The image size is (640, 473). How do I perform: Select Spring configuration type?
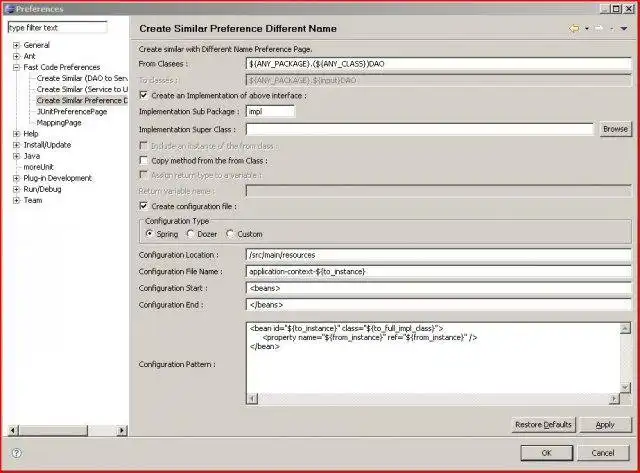click(149, 234)
